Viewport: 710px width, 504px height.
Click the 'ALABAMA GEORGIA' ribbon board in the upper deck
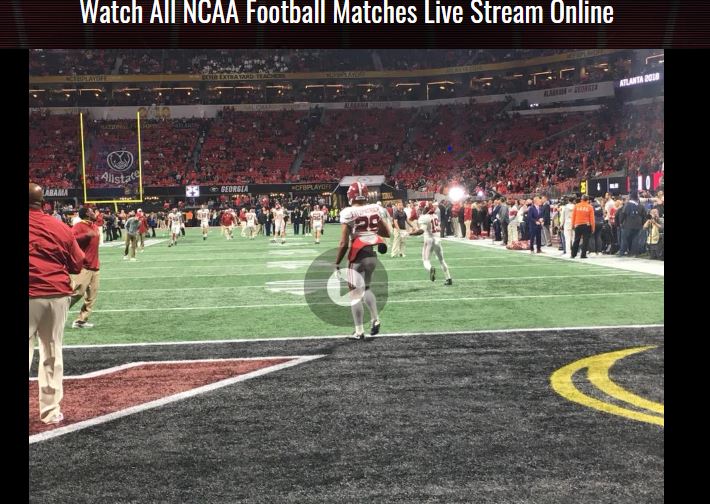click(571, 91)
